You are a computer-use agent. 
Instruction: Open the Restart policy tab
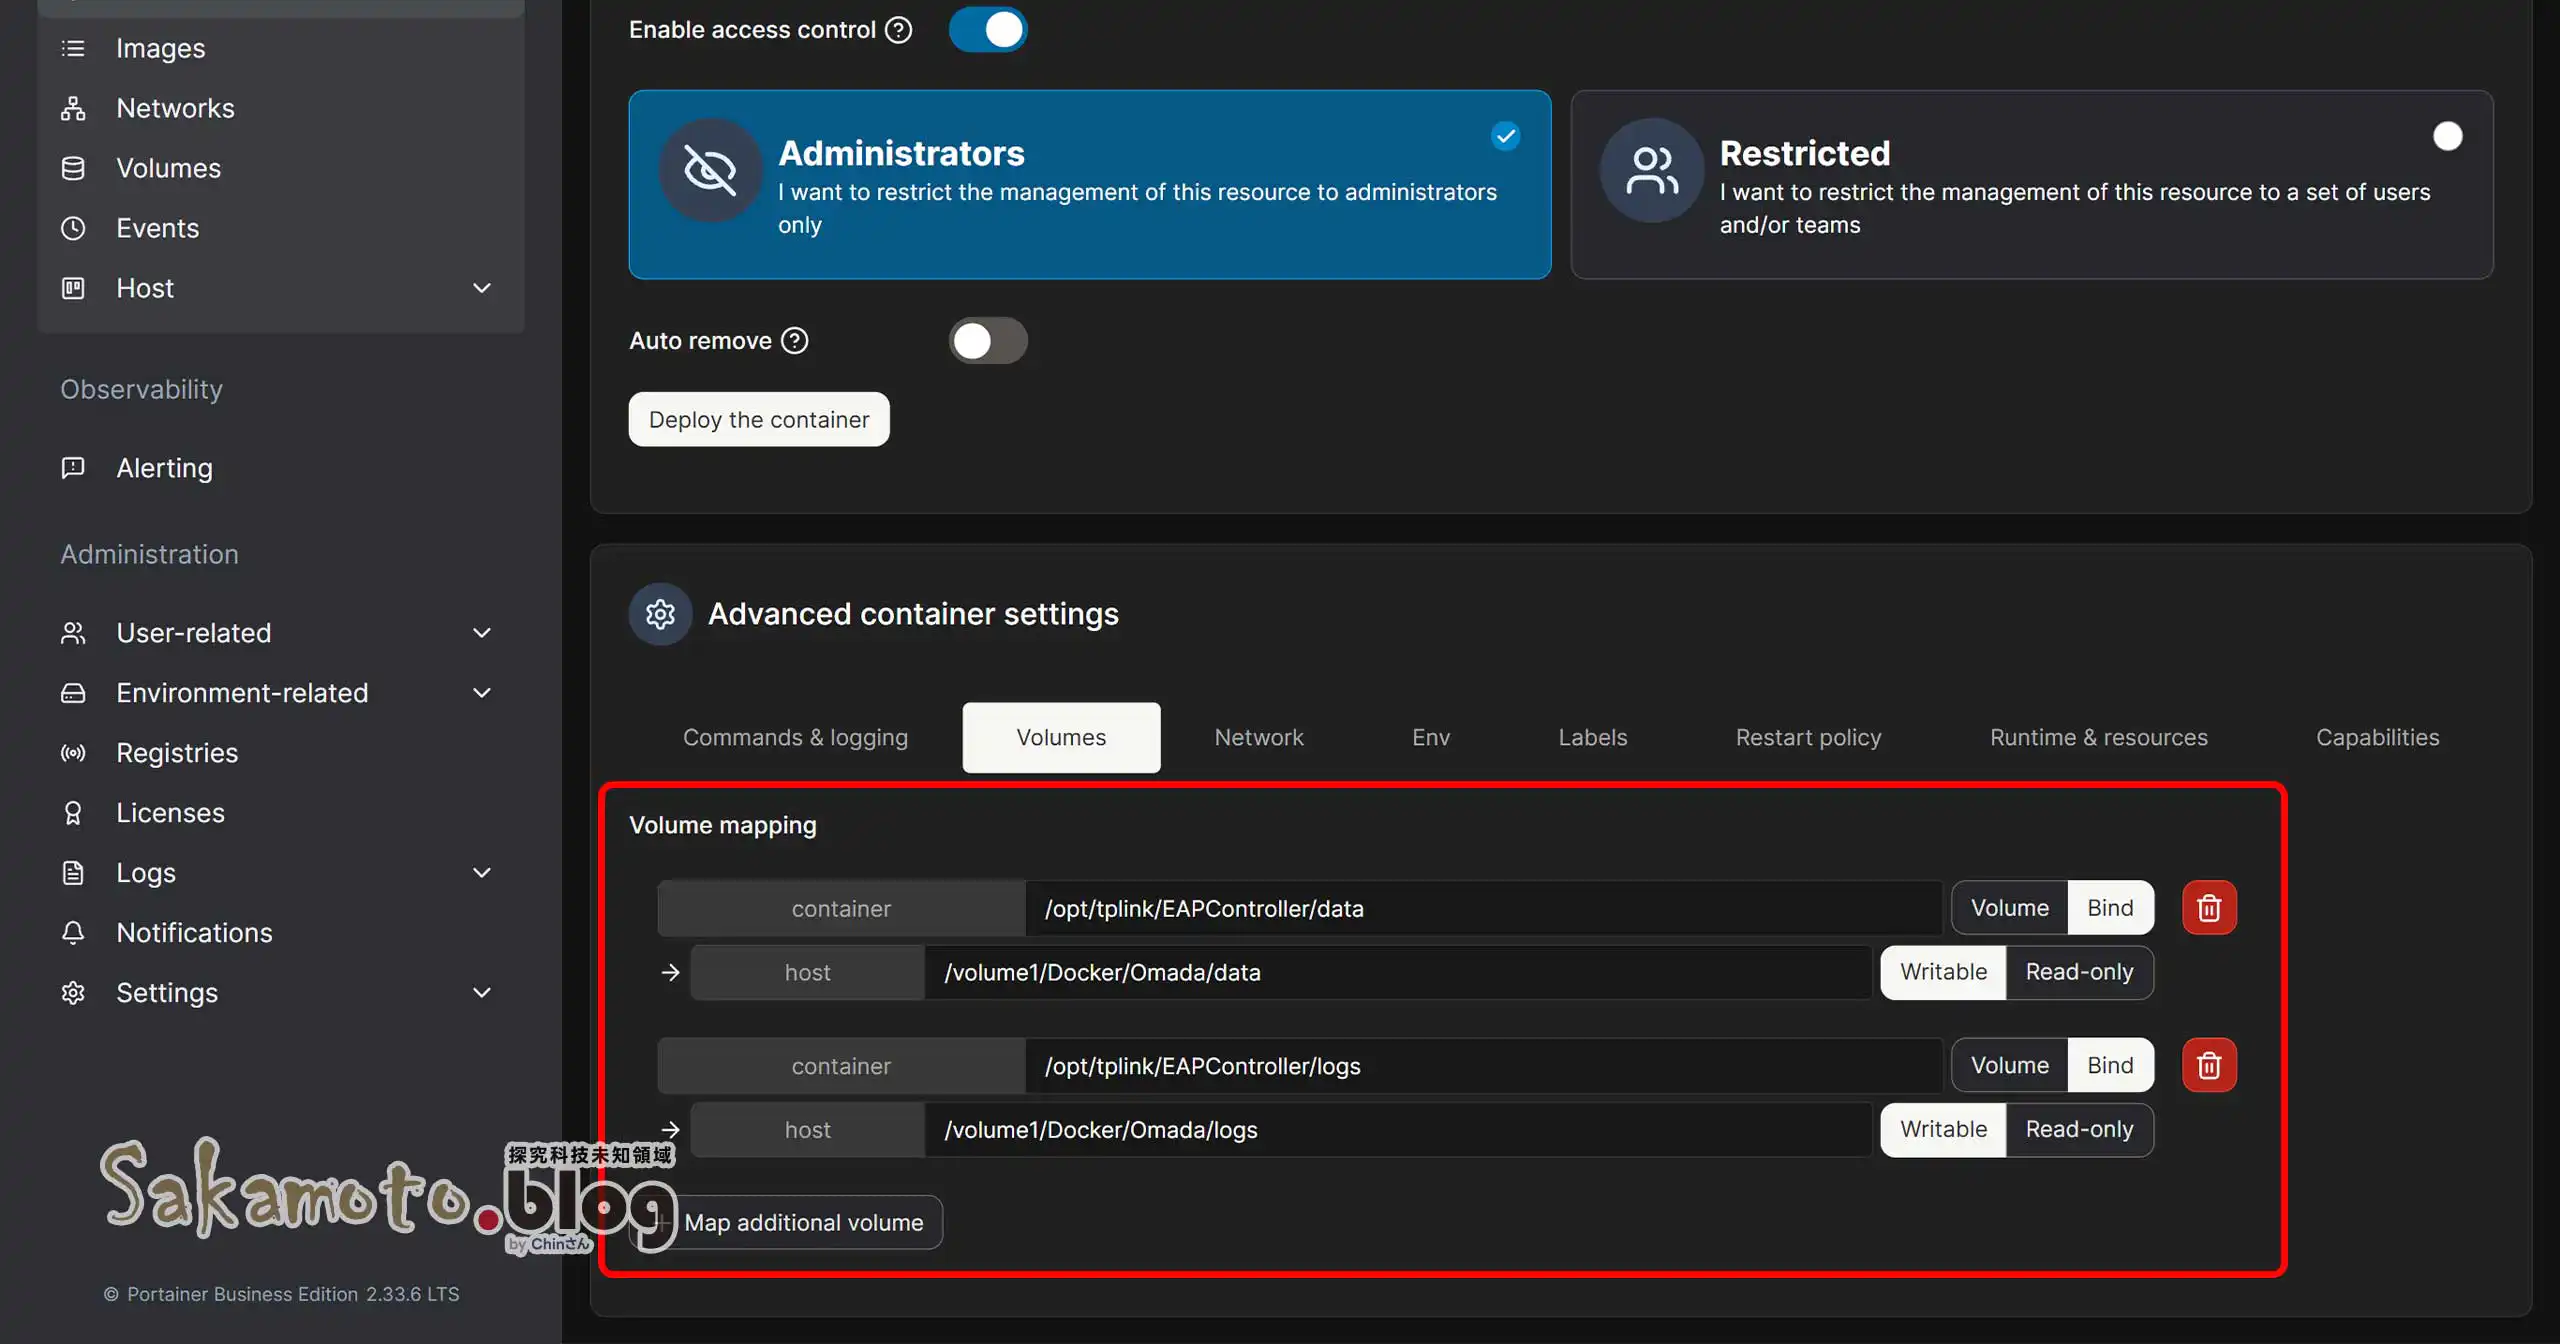tap(1808, 738)
